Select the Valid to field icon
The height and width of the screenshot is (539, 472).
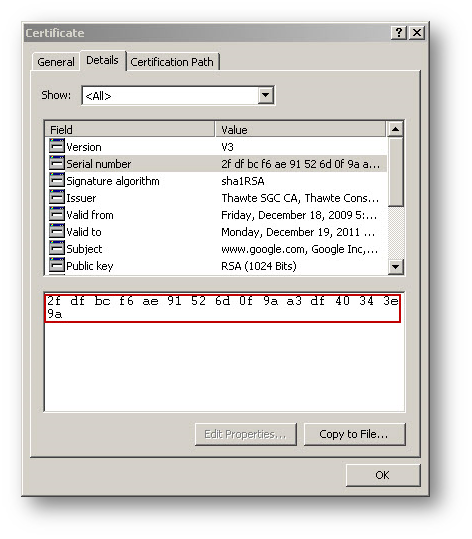click(x=57, y=231)
